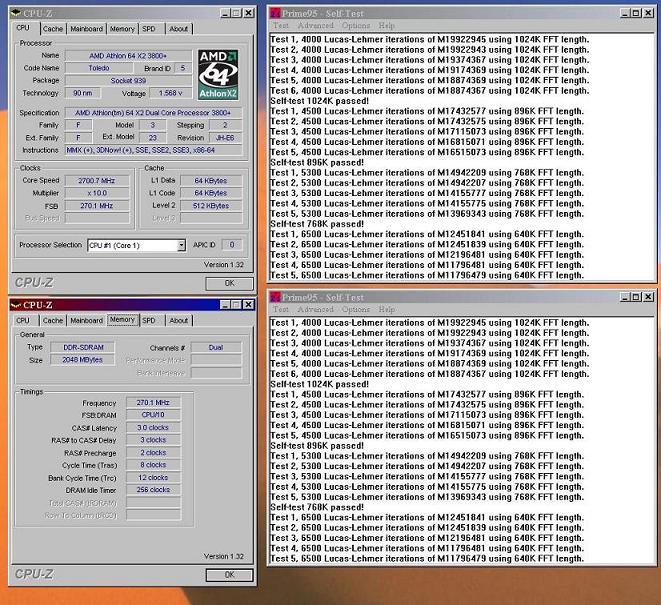Open SPD tab in top CPU-Z window

click(x=149, y=29)
